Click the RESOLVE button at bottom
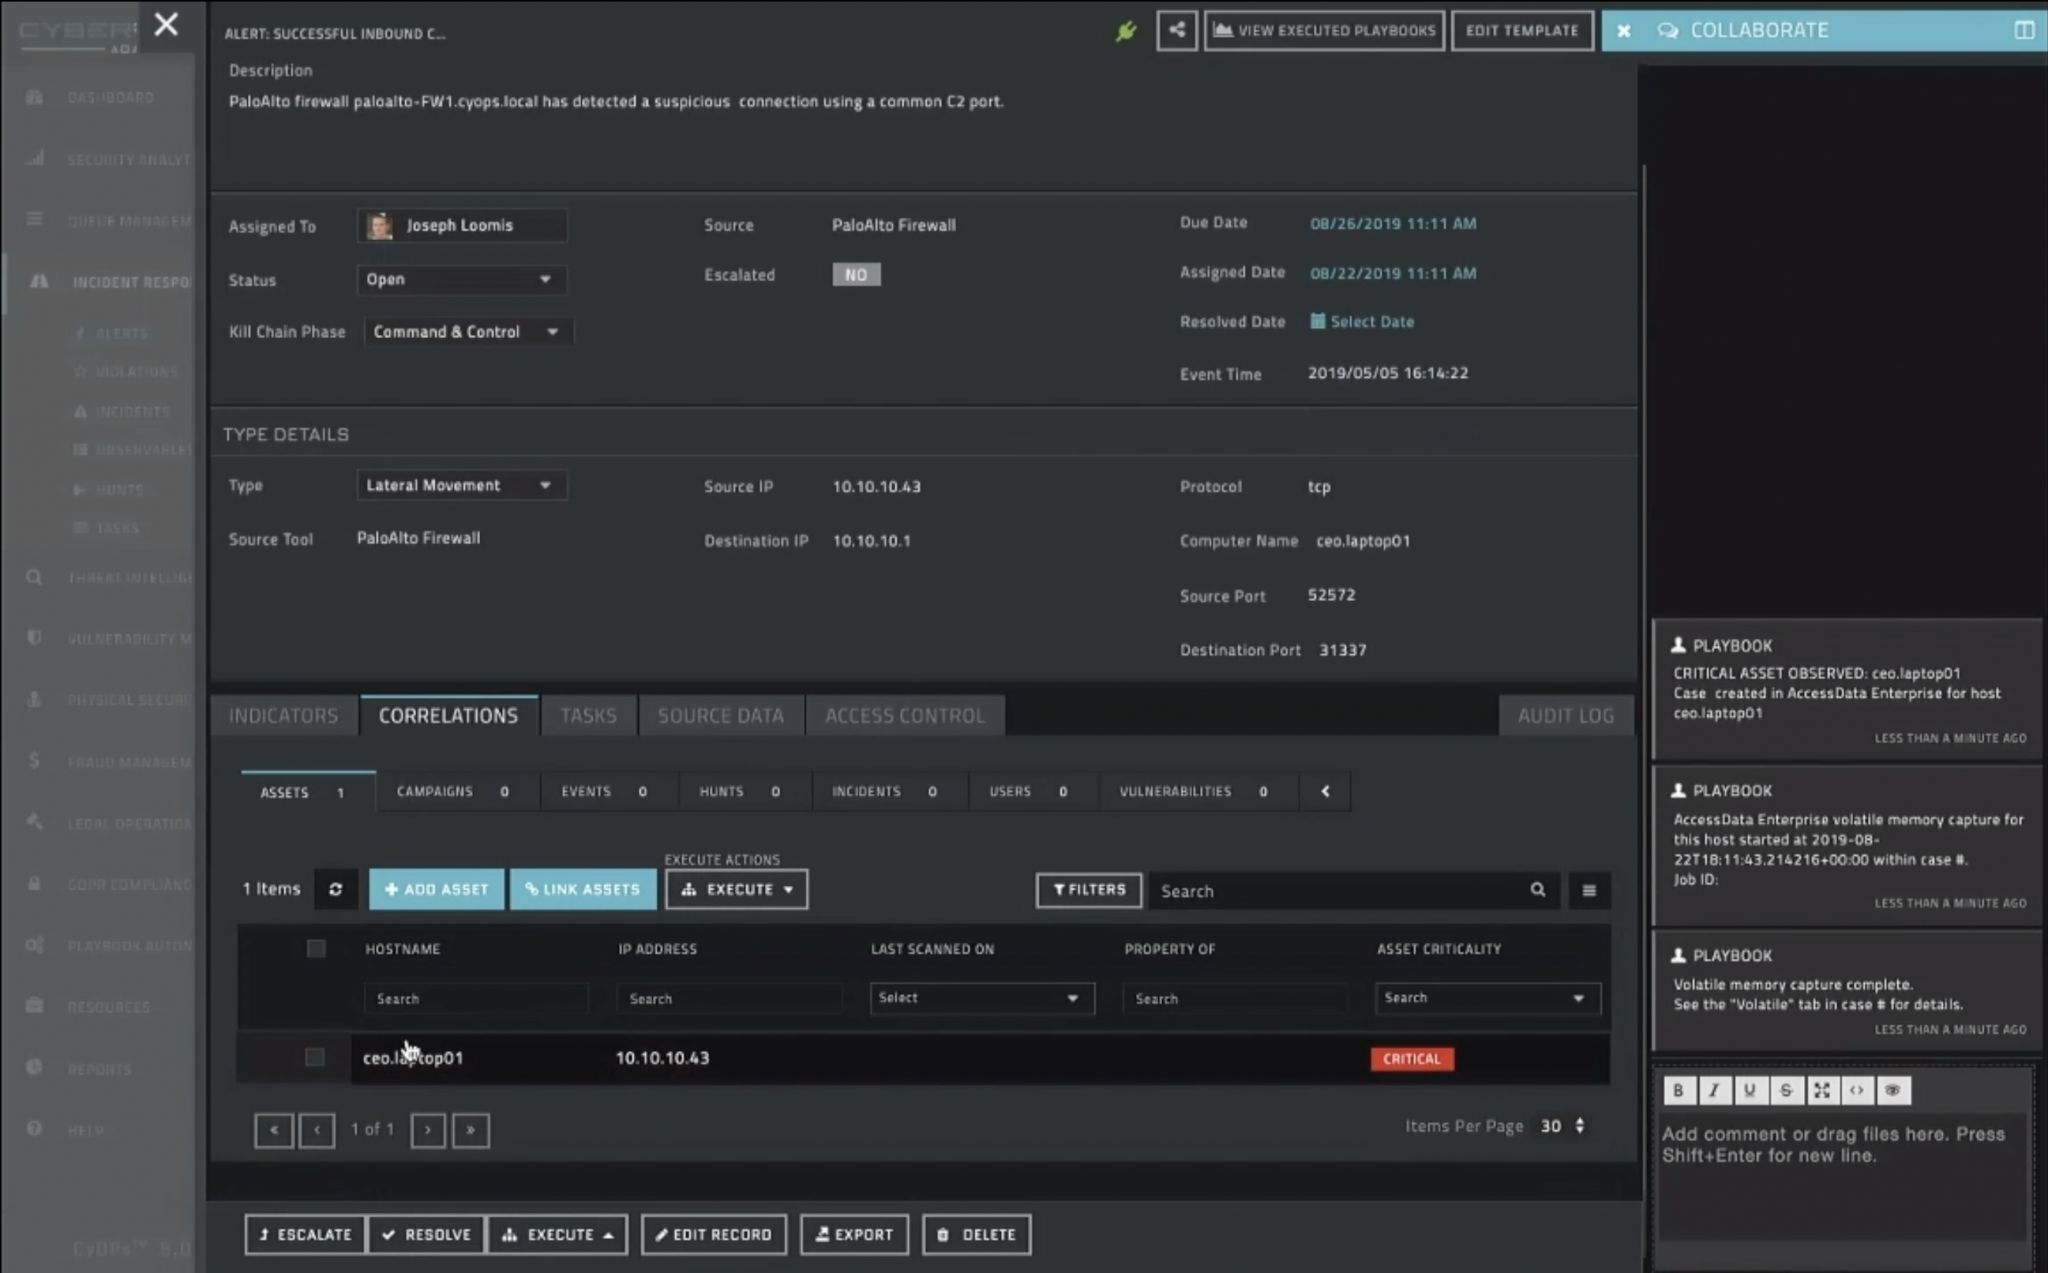 (x=426, y=1234)
